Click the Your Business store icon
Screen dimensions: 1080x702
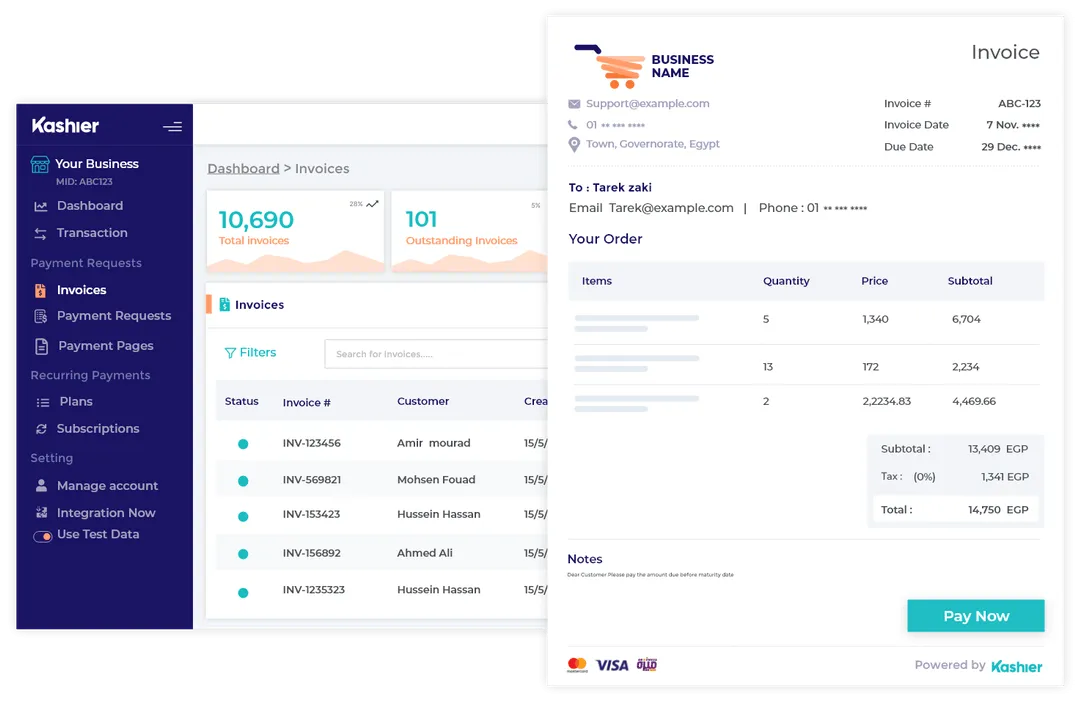[x=40, y=165]
